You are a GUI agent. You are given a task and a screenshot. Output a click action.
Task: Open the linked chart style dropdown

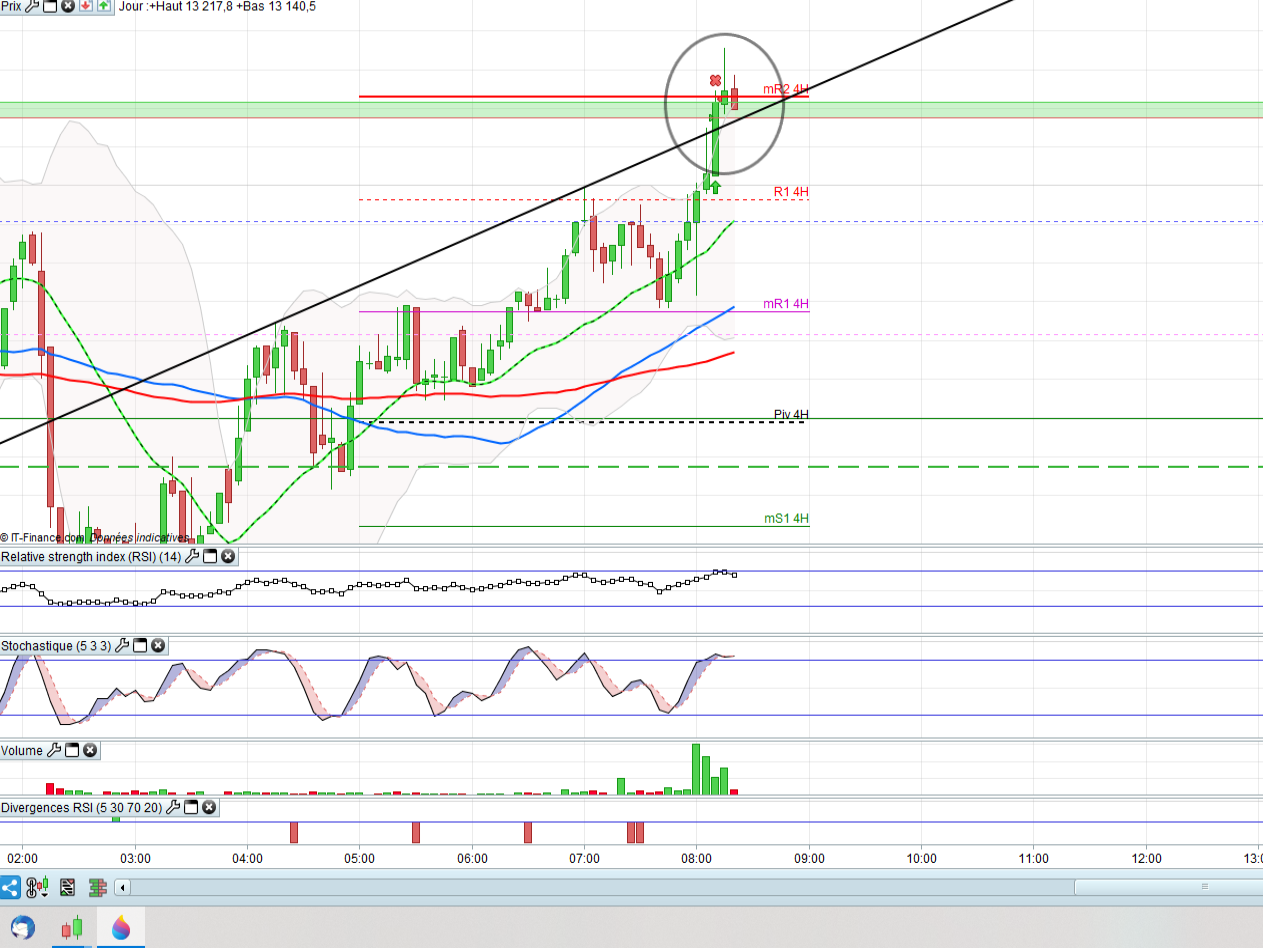37,886
